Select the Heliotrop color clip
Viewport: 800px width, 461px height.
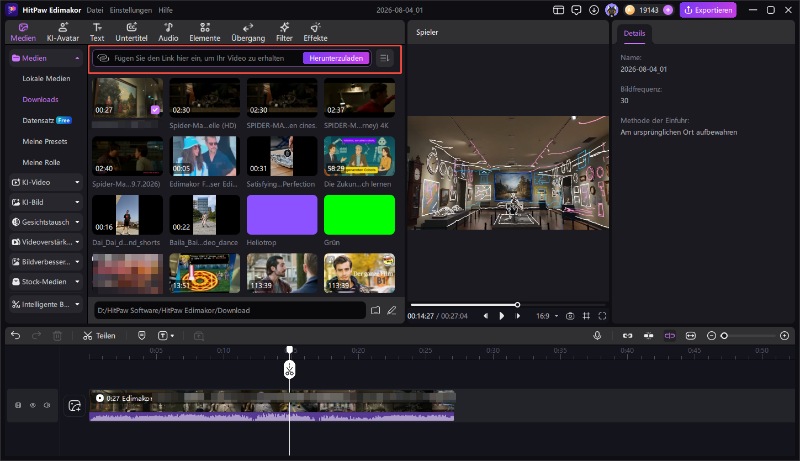point(282,215)
